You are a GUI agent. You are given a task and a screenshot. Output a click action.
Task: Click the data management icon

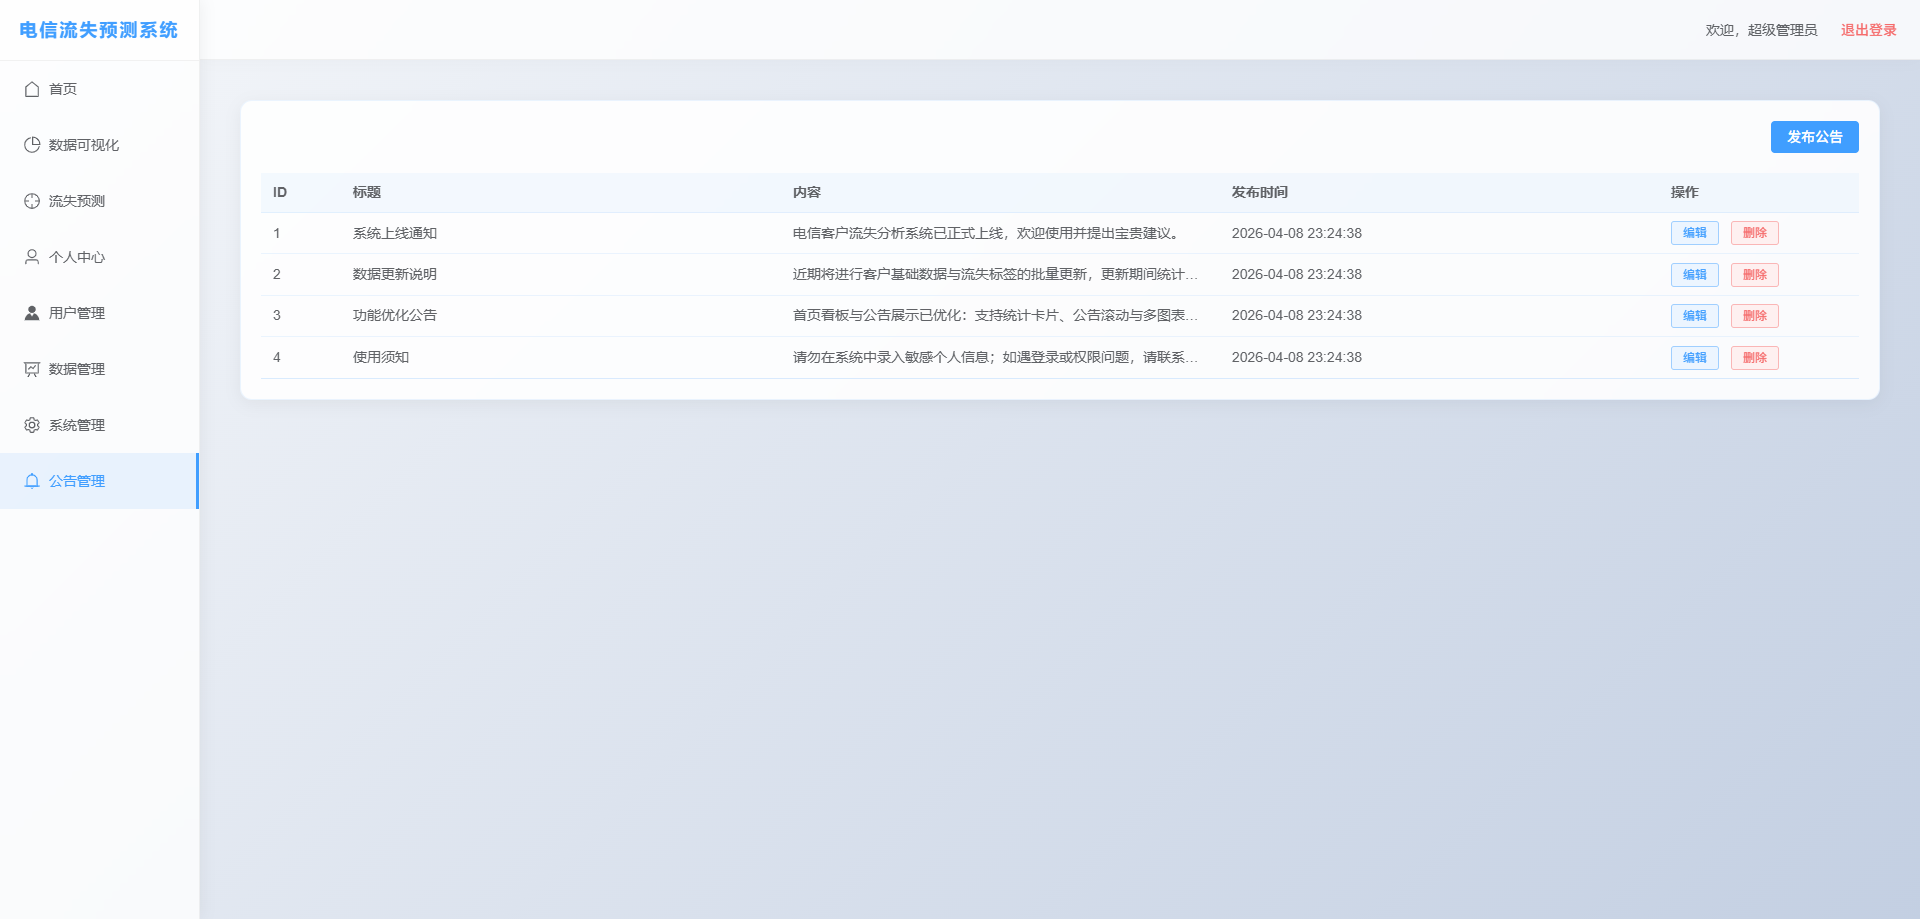pyautogui.click(x=32, y=369)
